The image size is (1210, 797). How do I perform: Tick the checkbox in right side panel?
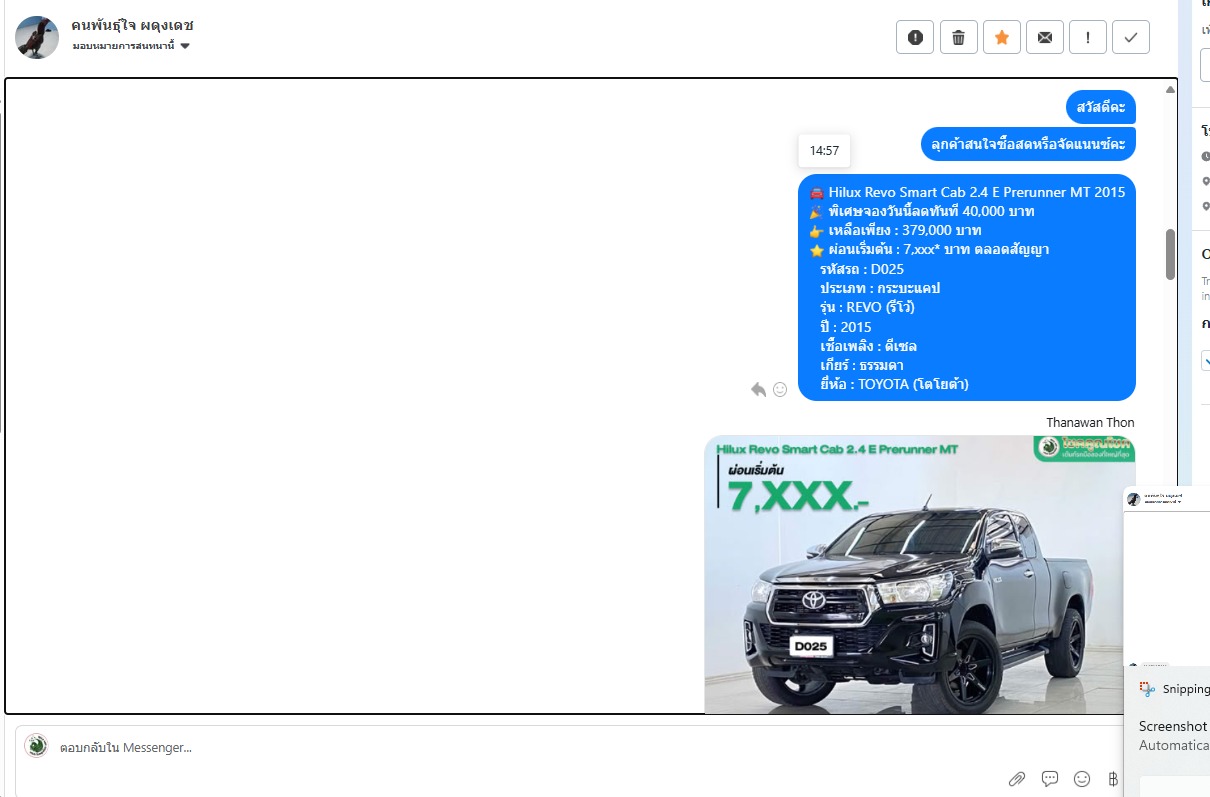coord(1206,360)
